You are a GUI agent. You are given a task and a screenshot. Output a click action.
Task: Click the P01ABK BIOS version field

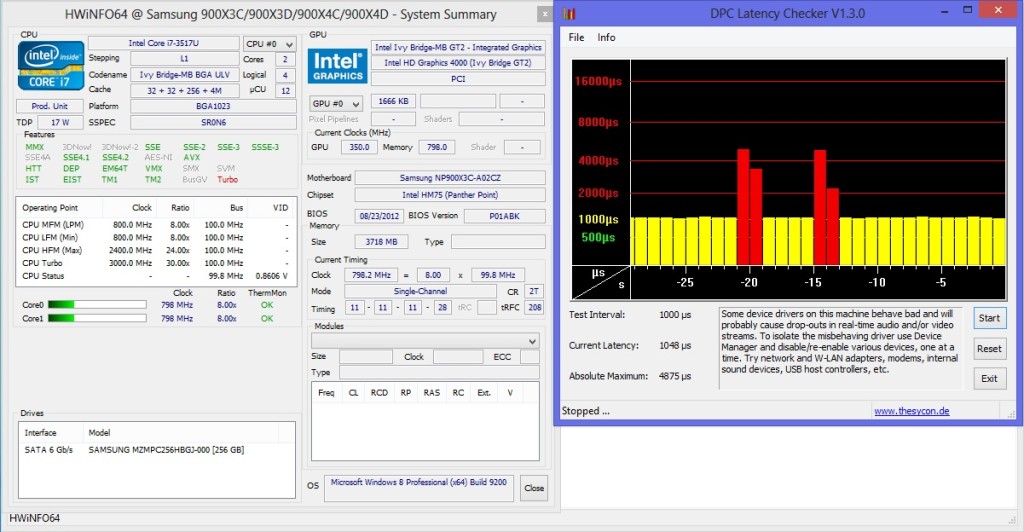504,216
